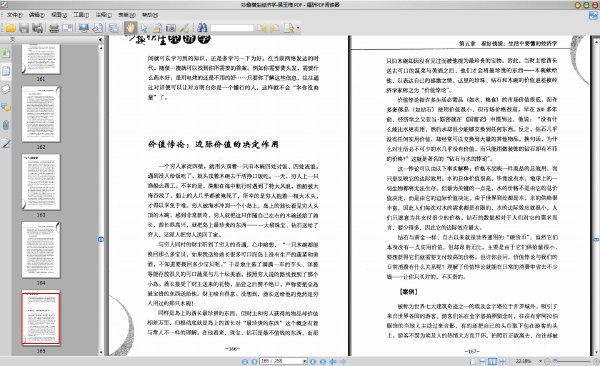Switch to facing pages view mode
This screenshot has width=600, height=366.
point(492,361)
